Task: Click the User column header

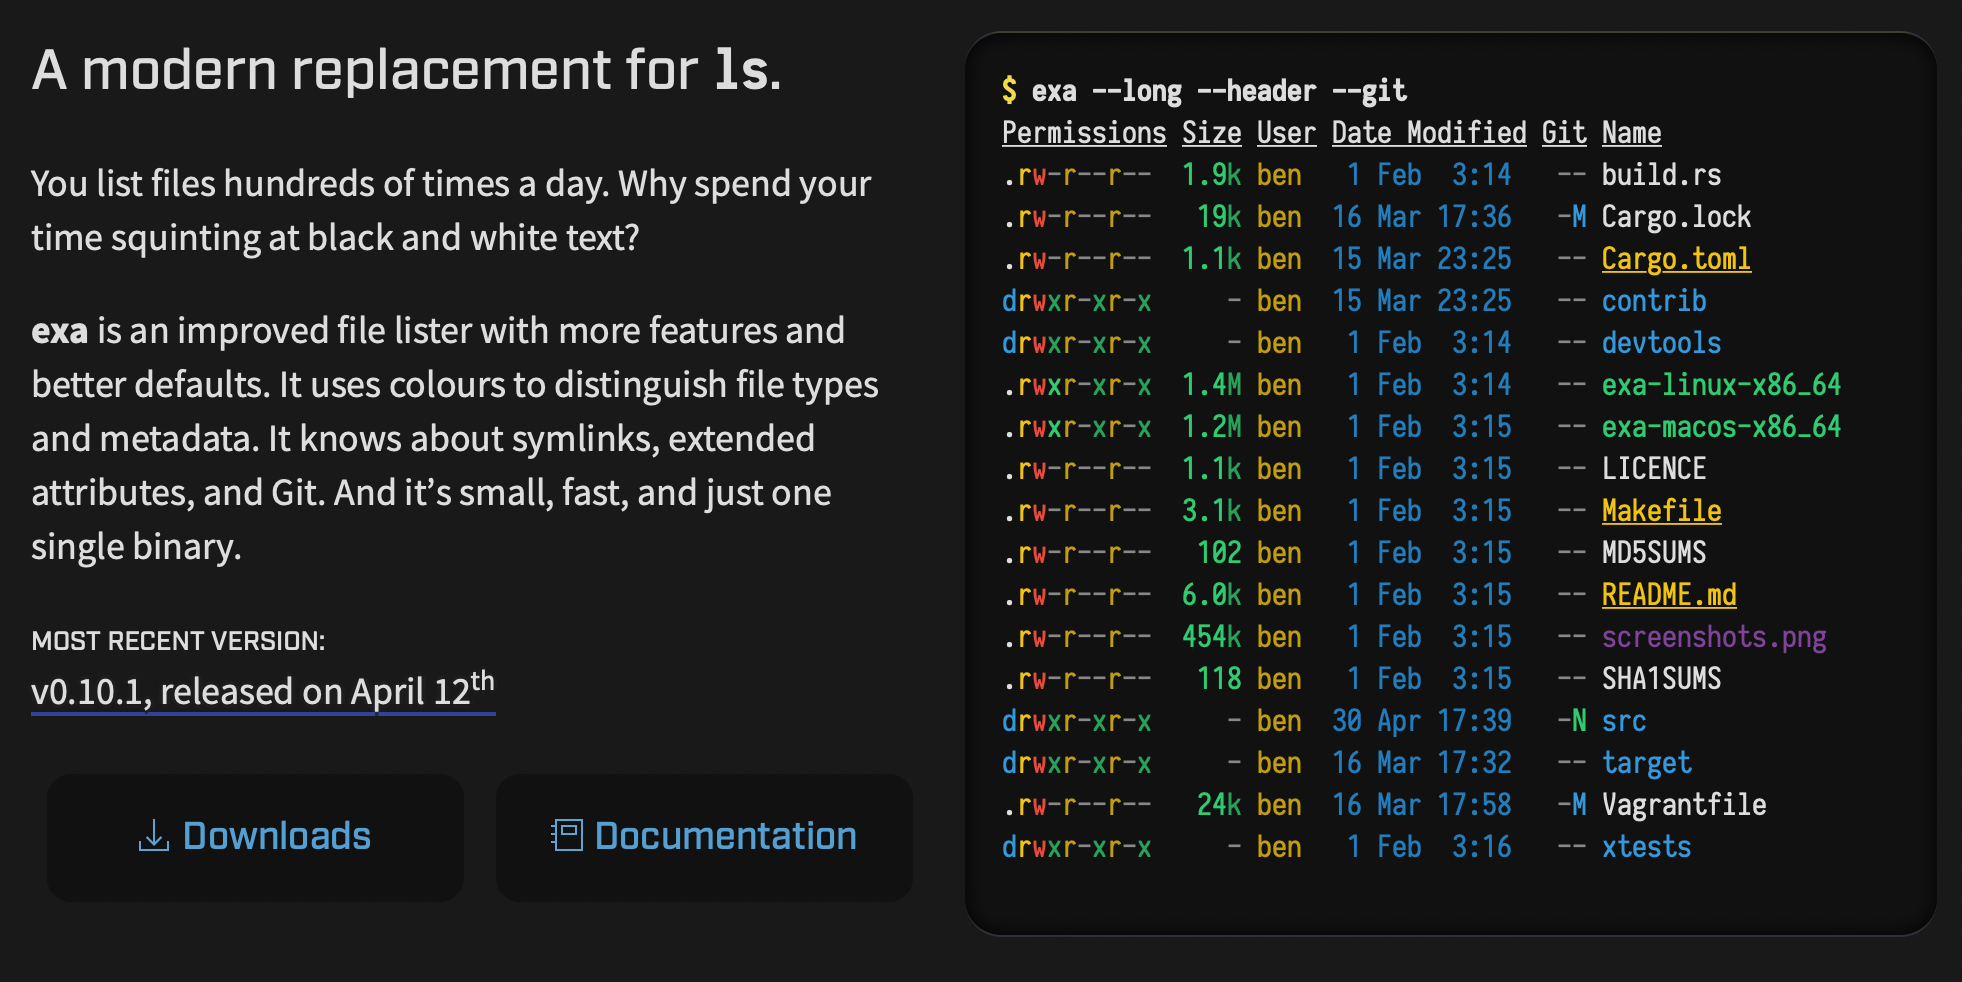Action: (1286, 133)
